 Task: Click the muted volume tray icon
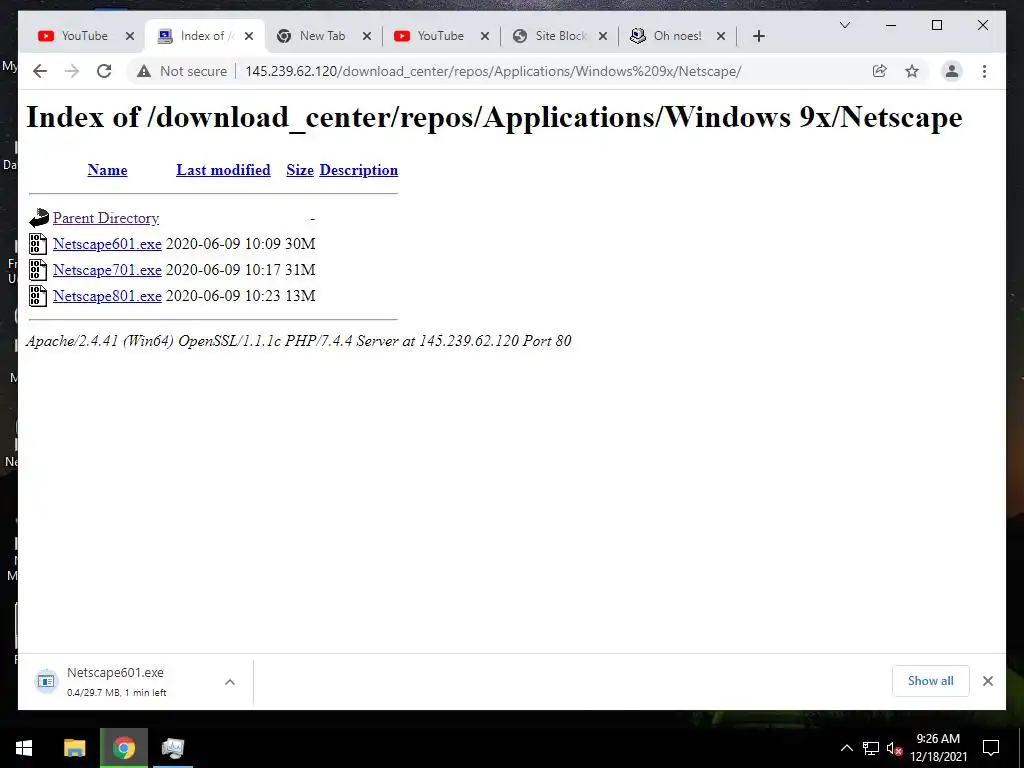pos(894,748)
